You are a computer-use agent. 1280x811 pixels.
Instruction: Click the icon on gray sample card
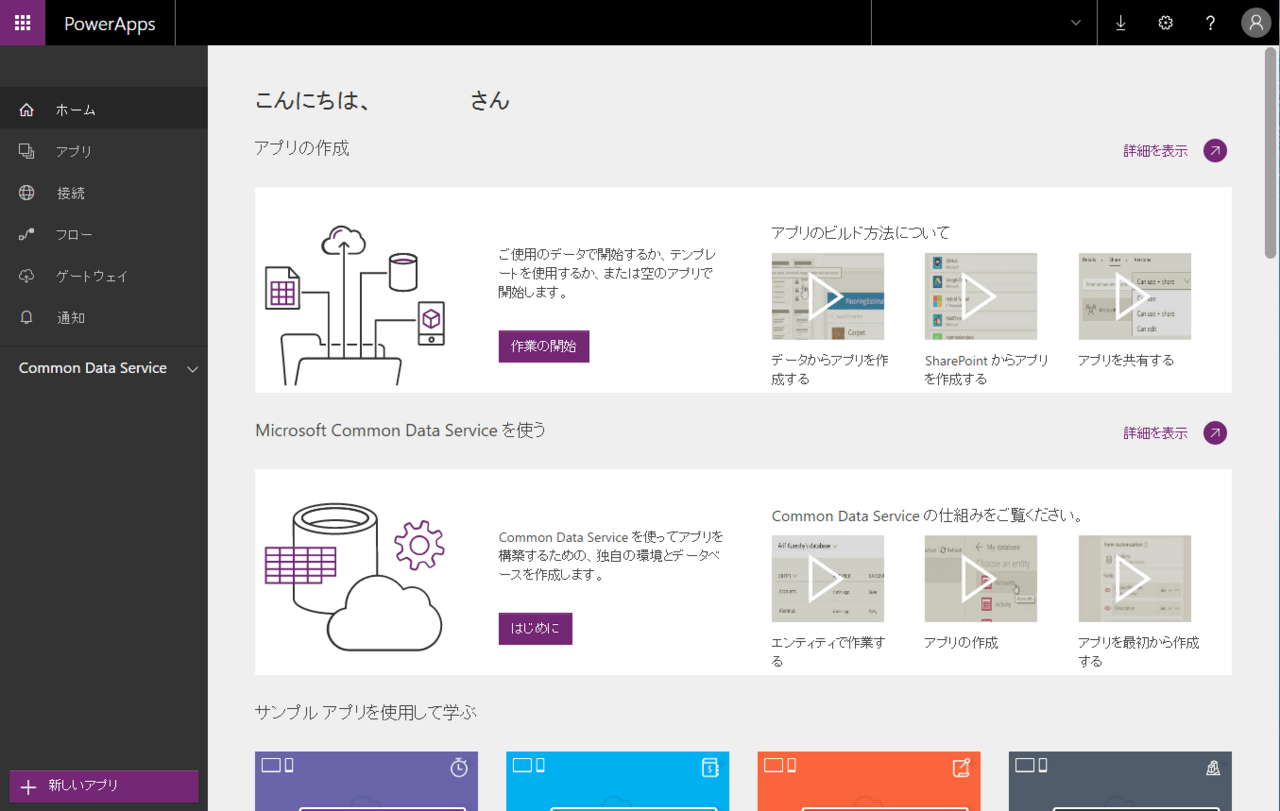pos(1213,767)
